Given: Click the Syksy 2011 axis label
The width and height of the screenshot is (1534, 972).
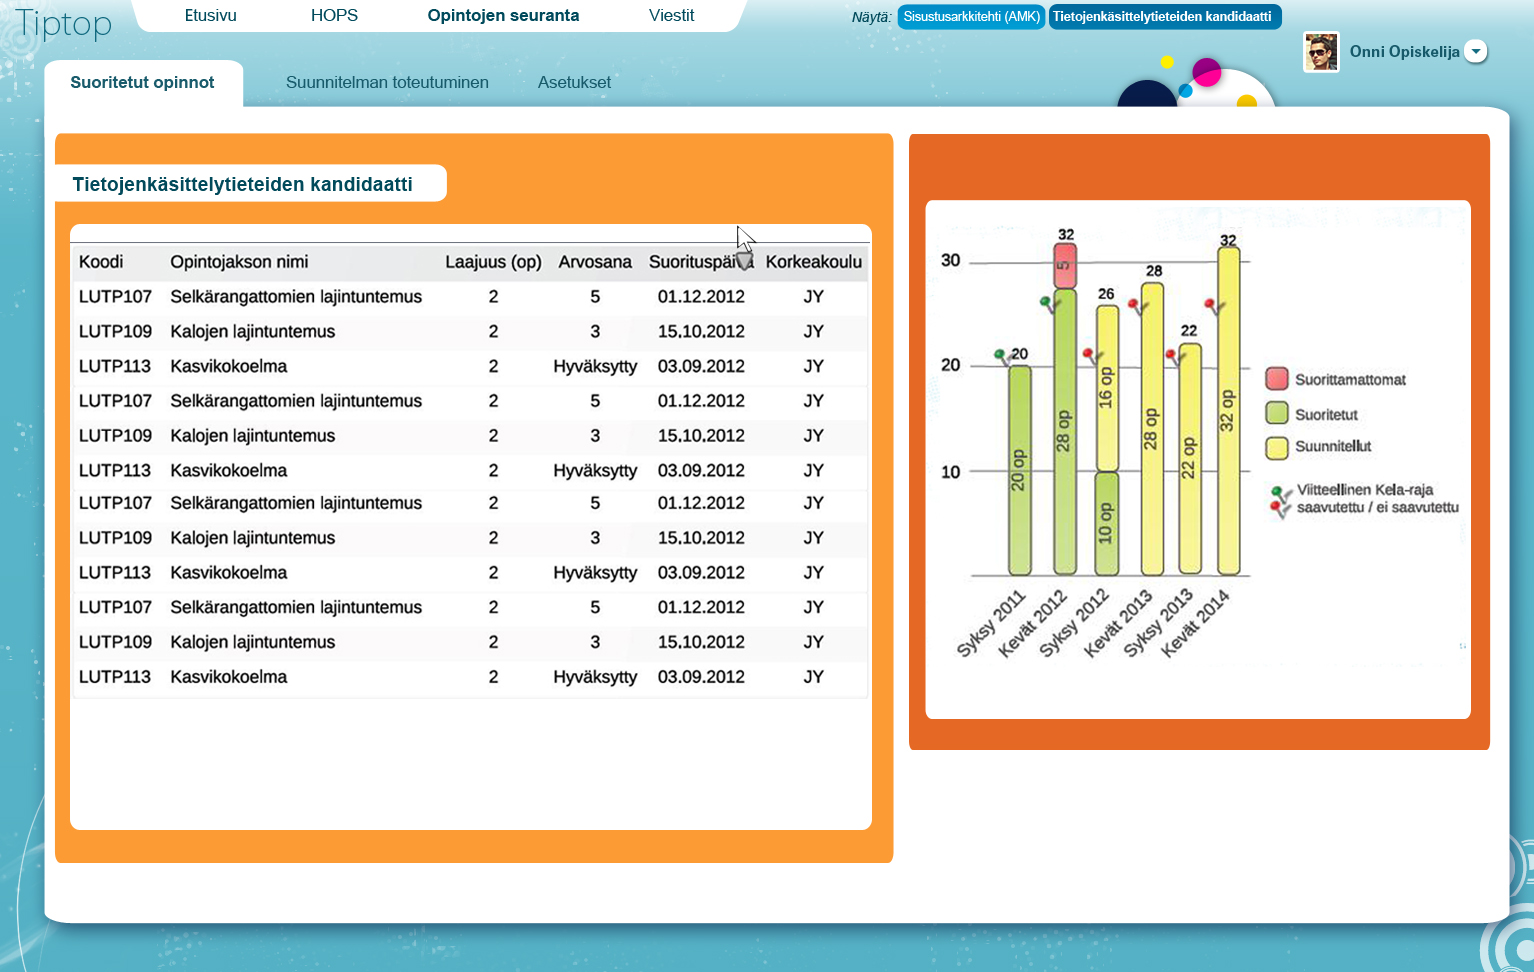Looking at the screenshot, I should pos(993,623).
